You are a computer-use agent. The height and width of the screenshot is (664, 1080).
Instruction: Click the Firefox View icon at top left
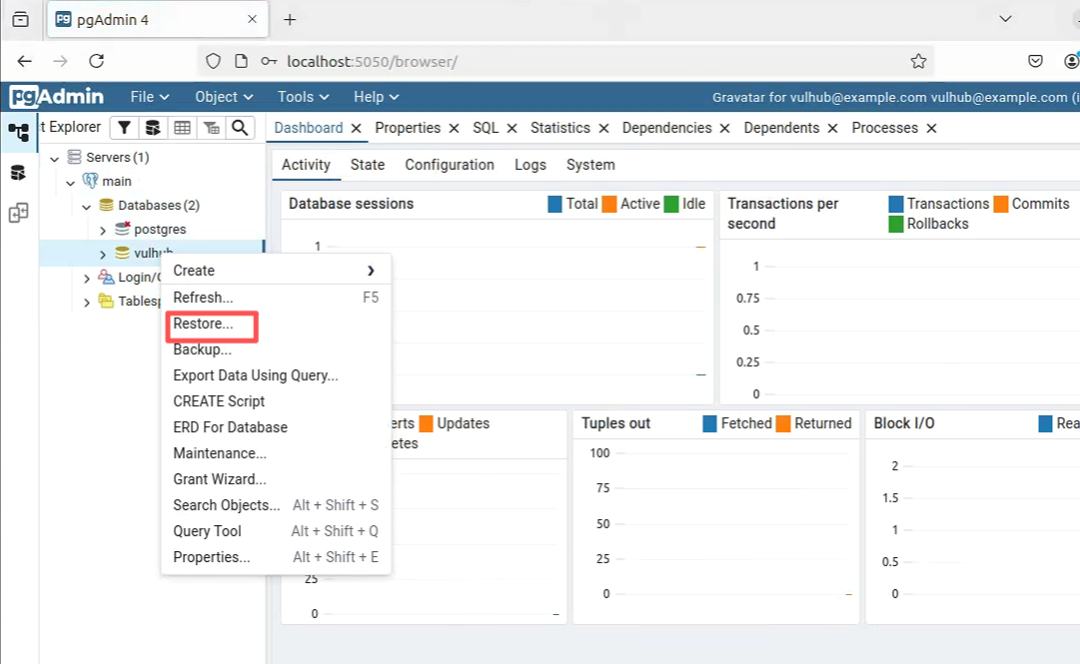tap(21, 19)
